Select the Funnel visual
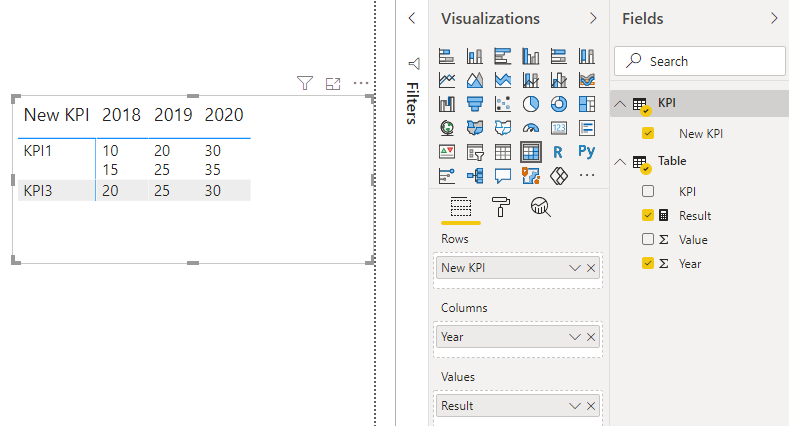The height and width of the screenshot is (426, 789). [475, 104]
